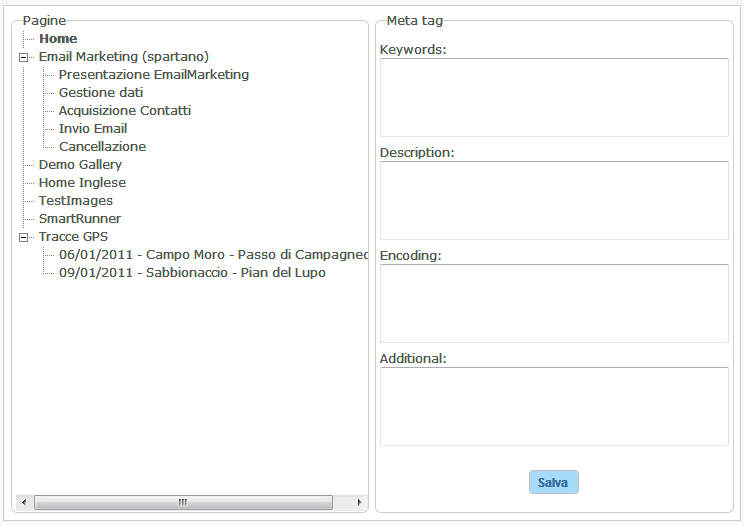Select Cancellazione in the page tree
744x525 pixels.
point(102,147)
